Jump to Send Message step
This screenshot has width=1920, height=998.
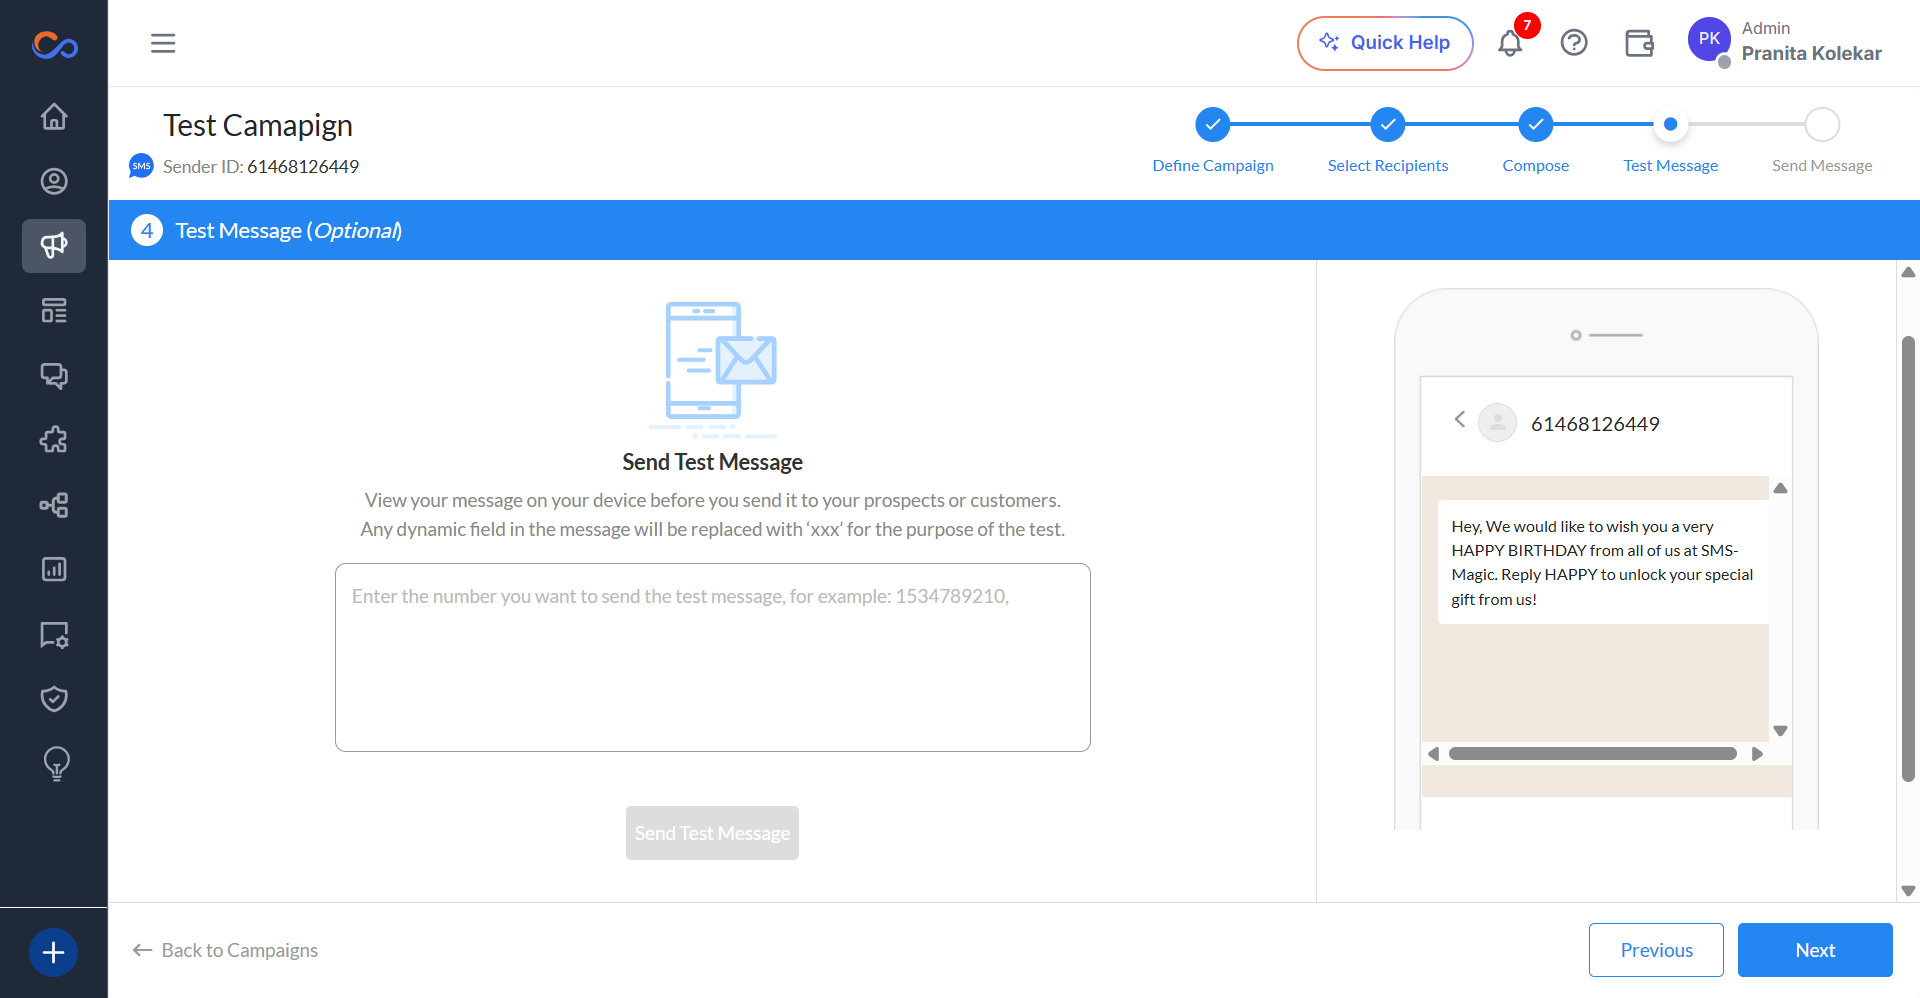click(x=1822, y=125)
